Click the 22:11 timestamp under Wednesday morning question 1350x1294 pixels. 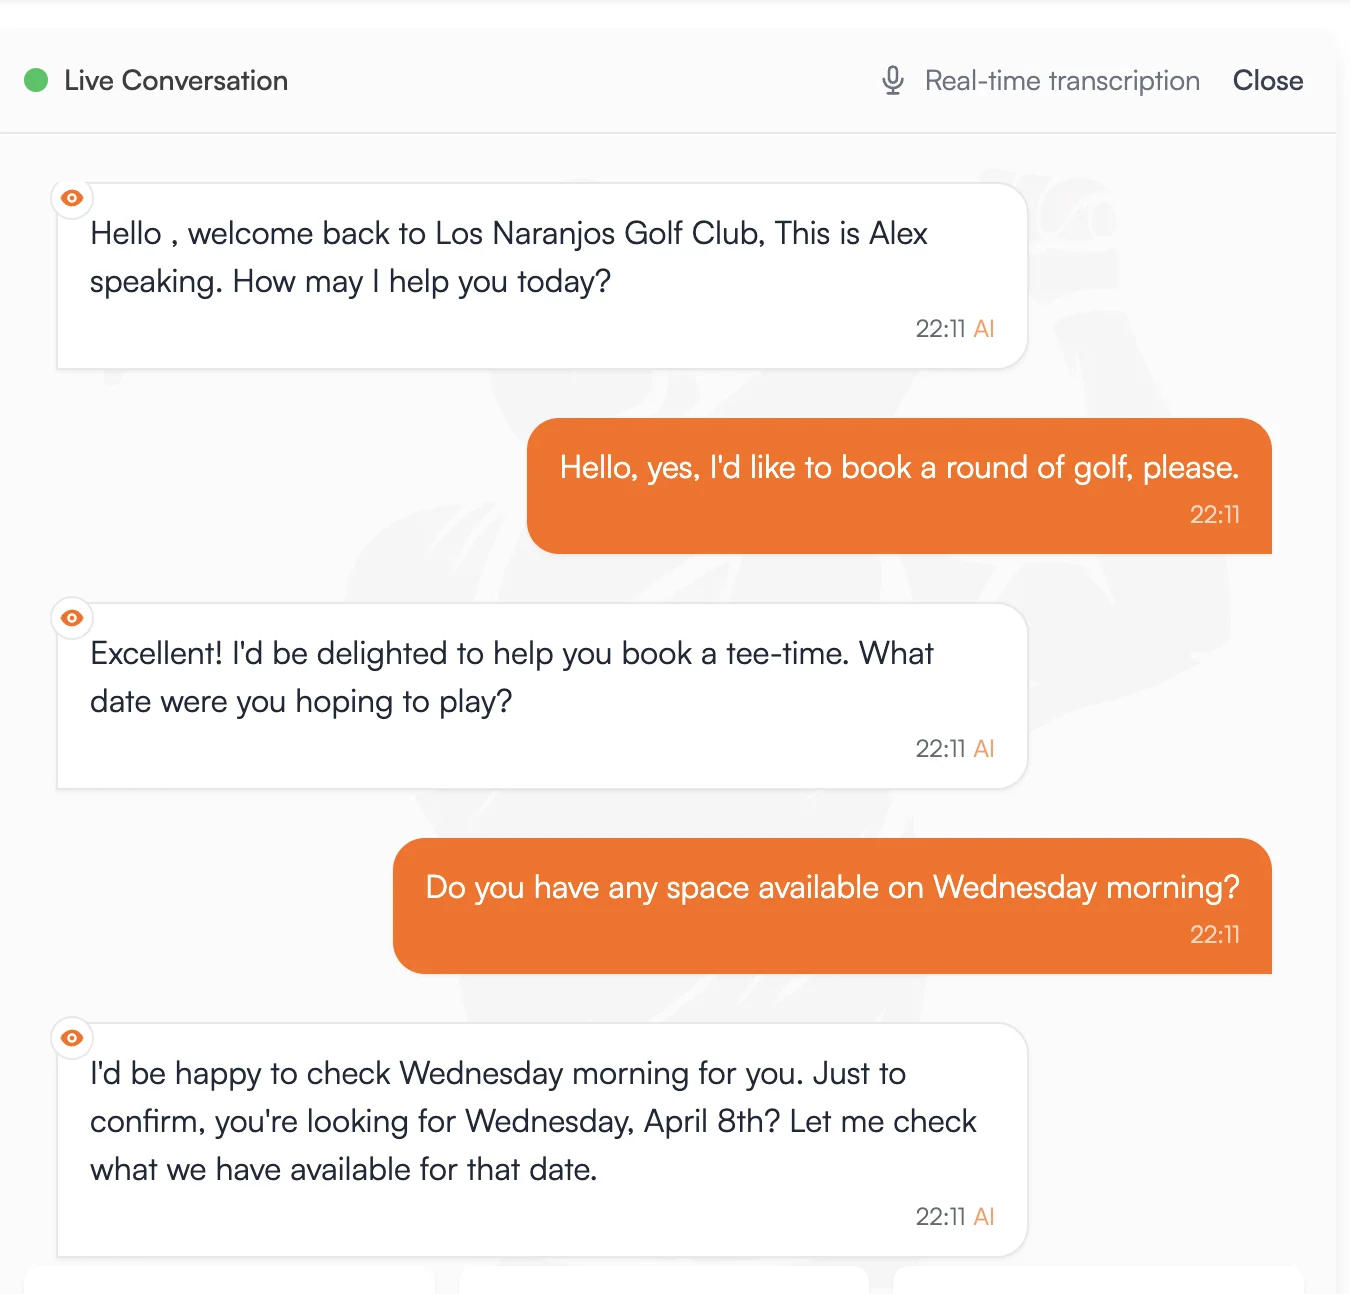pyautogui.click(x=1214, y=935)
